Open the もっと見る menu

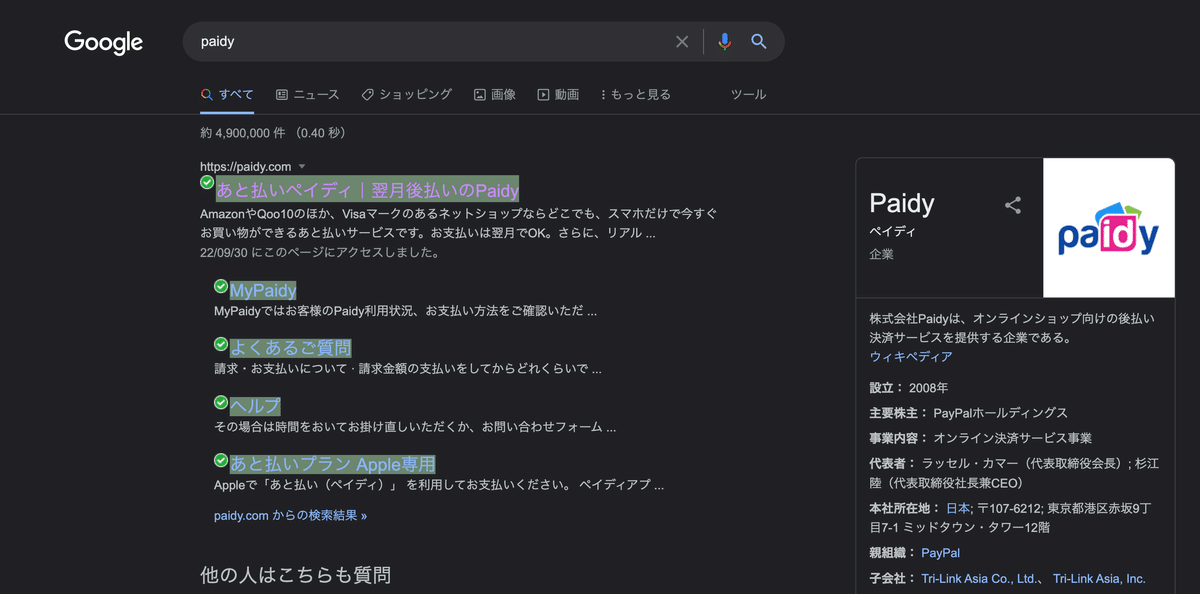pos(635,94)
